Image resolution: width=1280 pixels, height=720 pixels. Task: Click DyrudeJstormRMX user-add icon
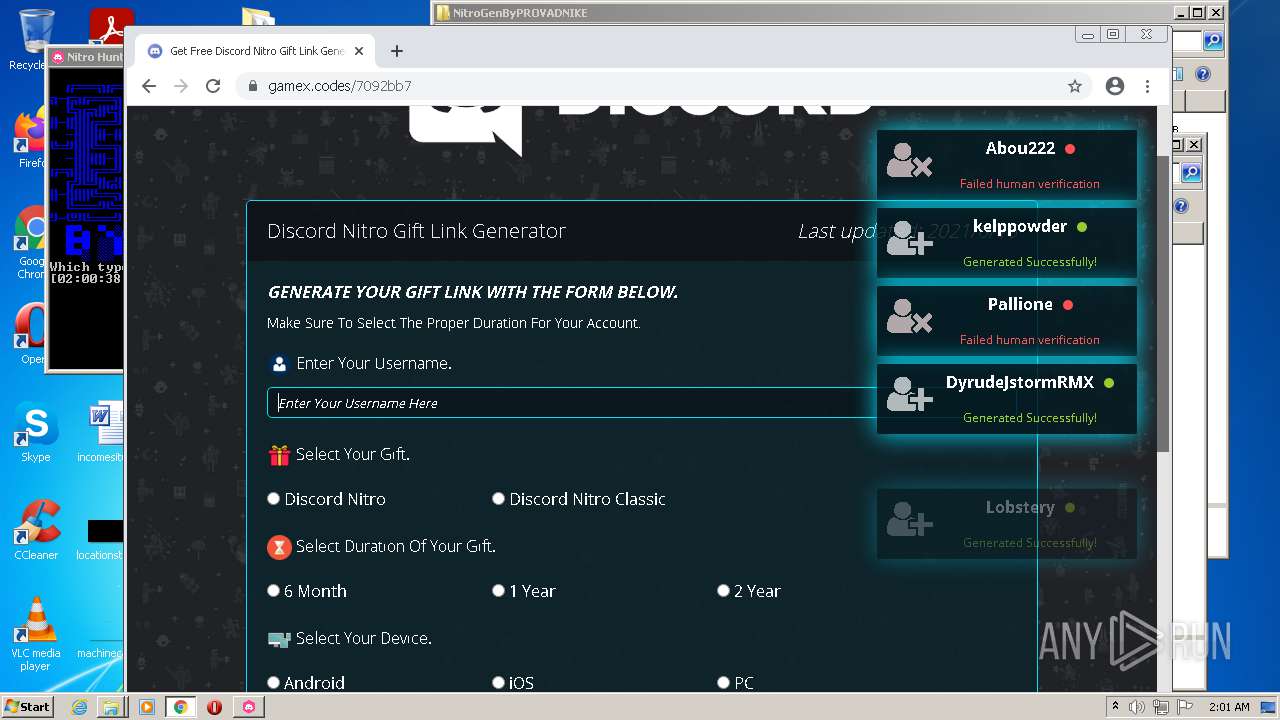tap(909, 394)
